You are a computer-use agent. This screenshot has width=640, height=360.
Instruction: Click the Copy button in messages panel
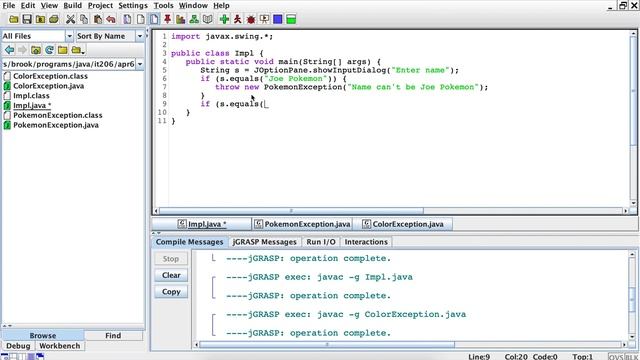coord(171,292)
